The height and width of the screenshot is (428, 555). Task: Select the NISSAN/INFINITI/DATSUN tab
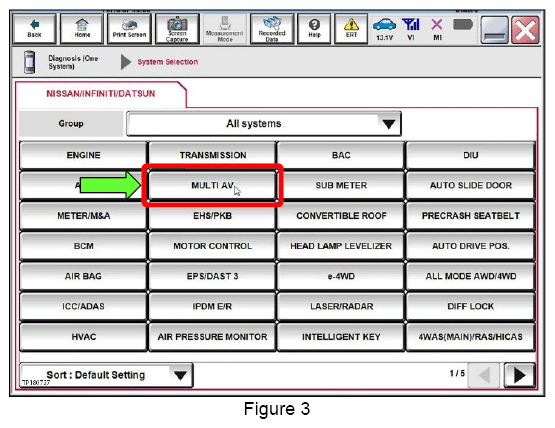coord(101,94)
